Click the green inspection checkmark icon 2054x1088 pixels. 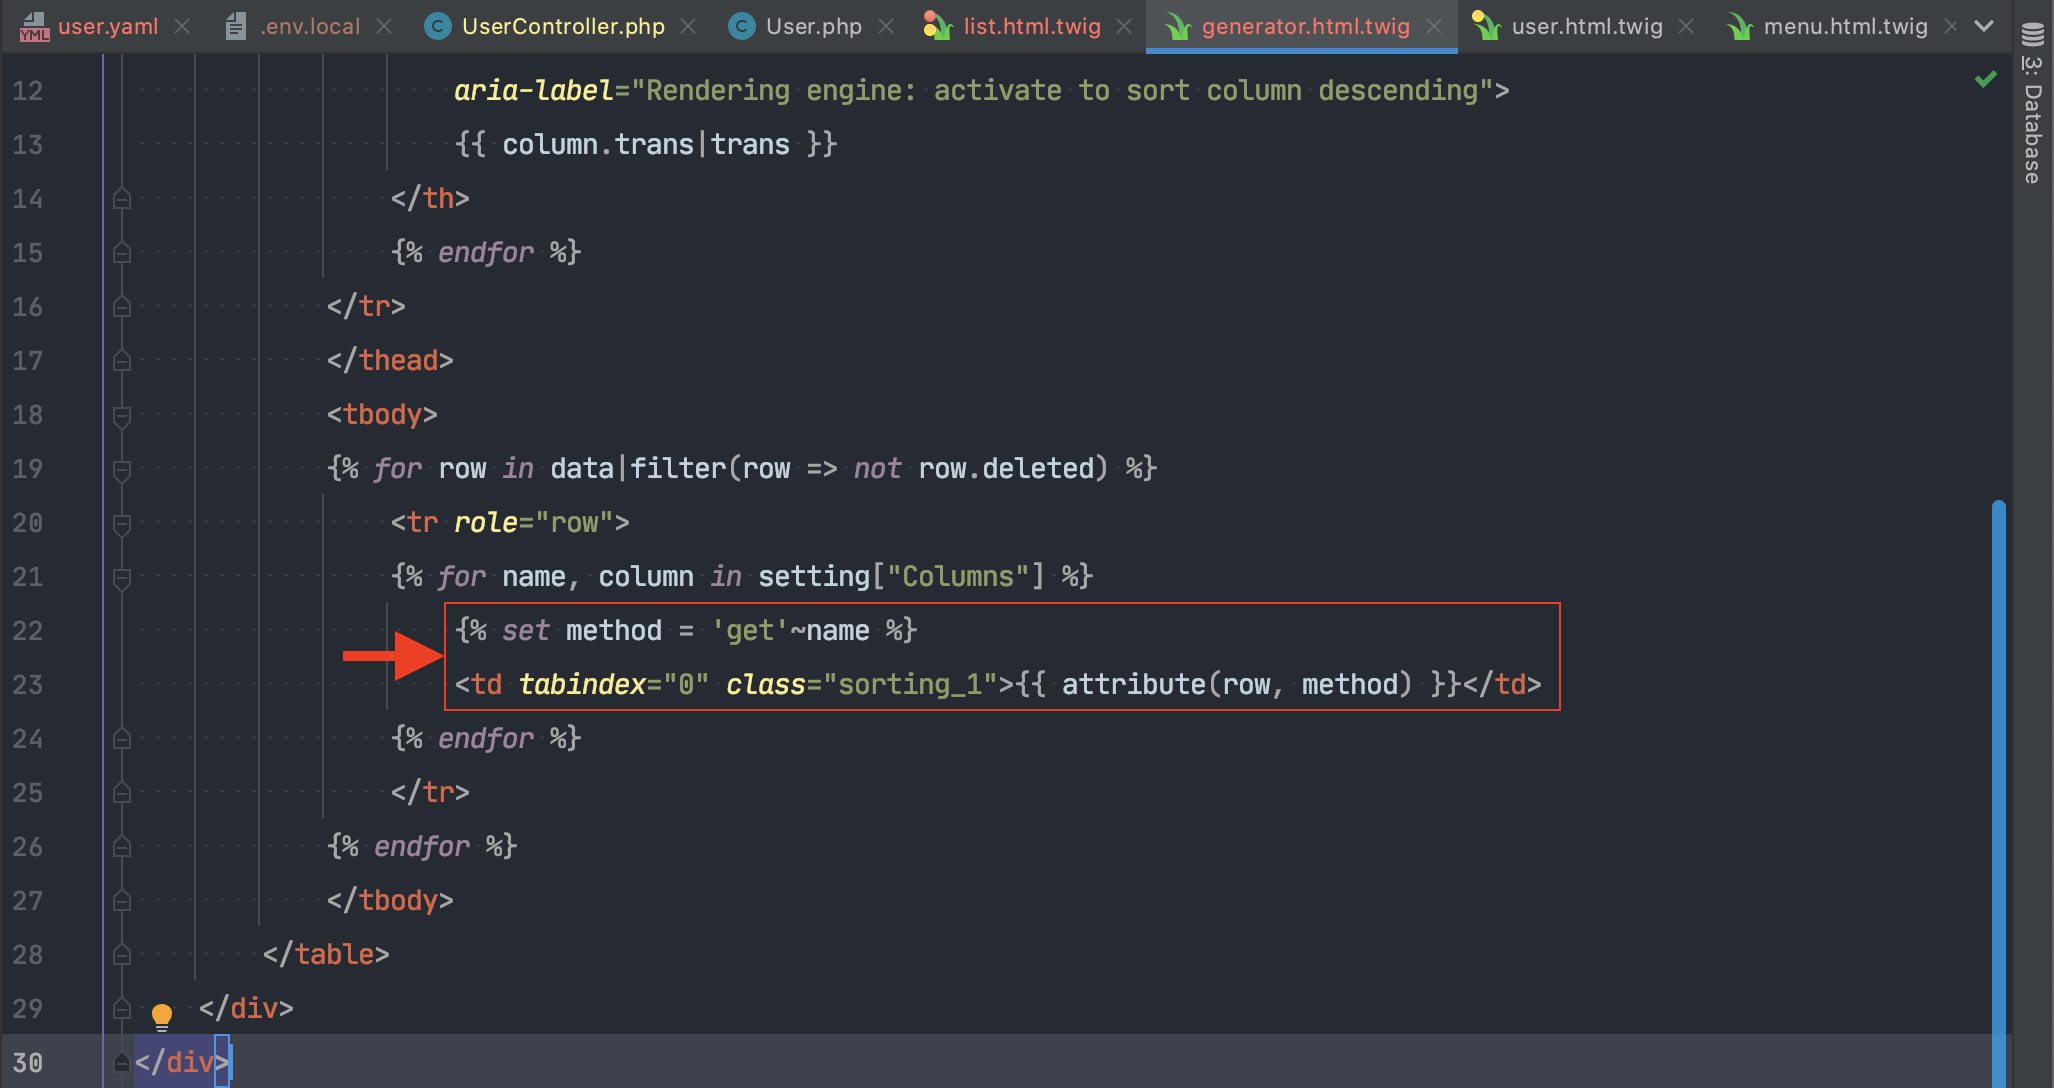[x=1985, y=79]
